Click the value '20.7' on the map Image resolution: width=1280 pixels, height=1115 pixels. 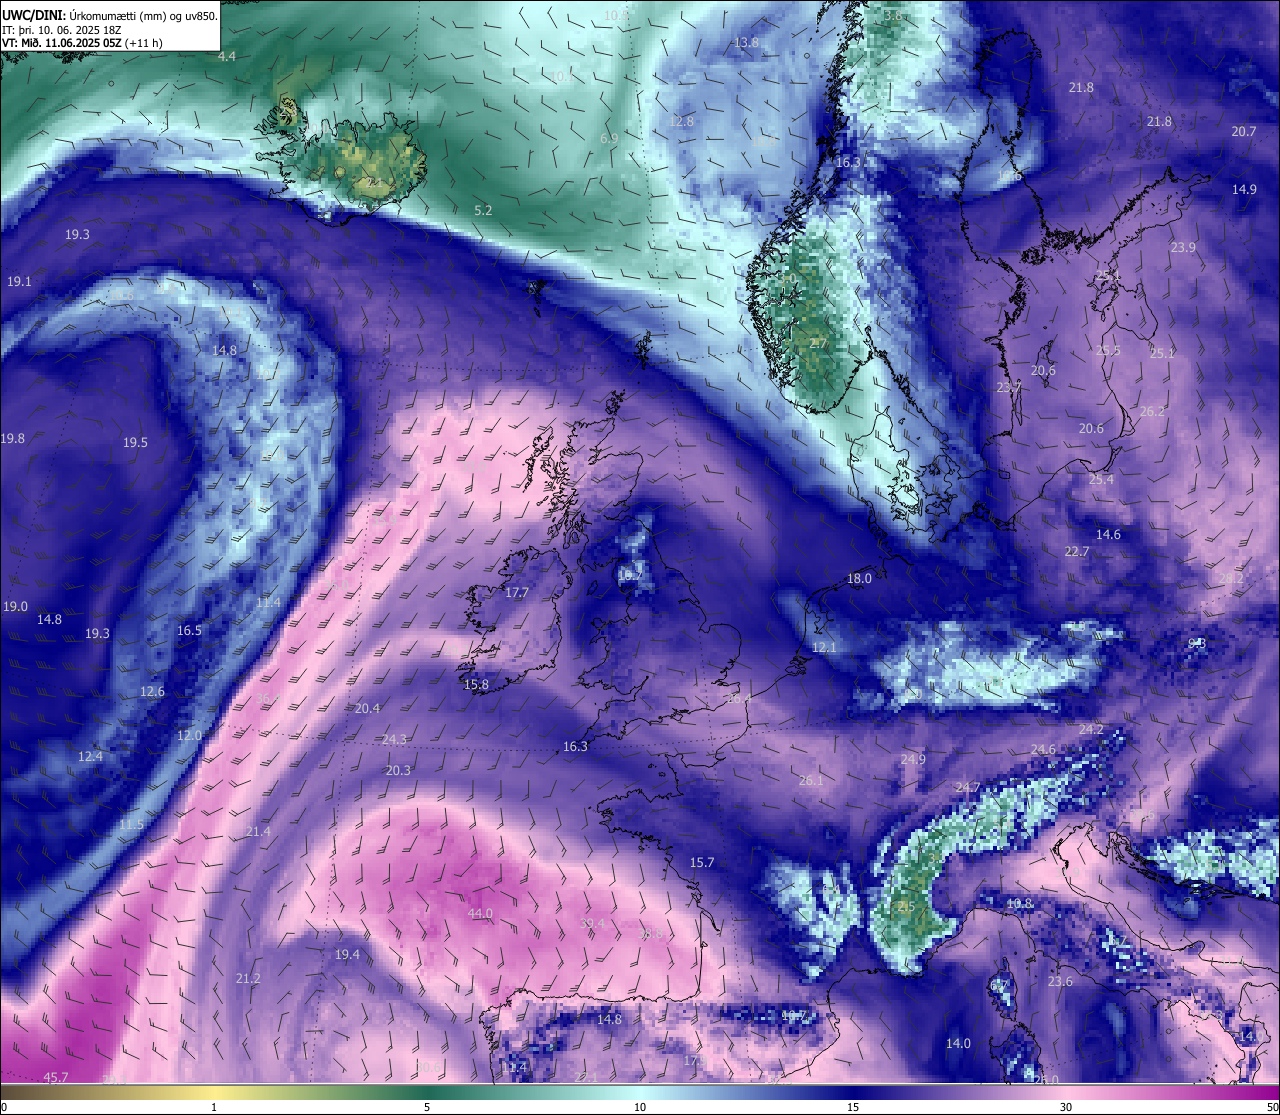[1244, 132]
